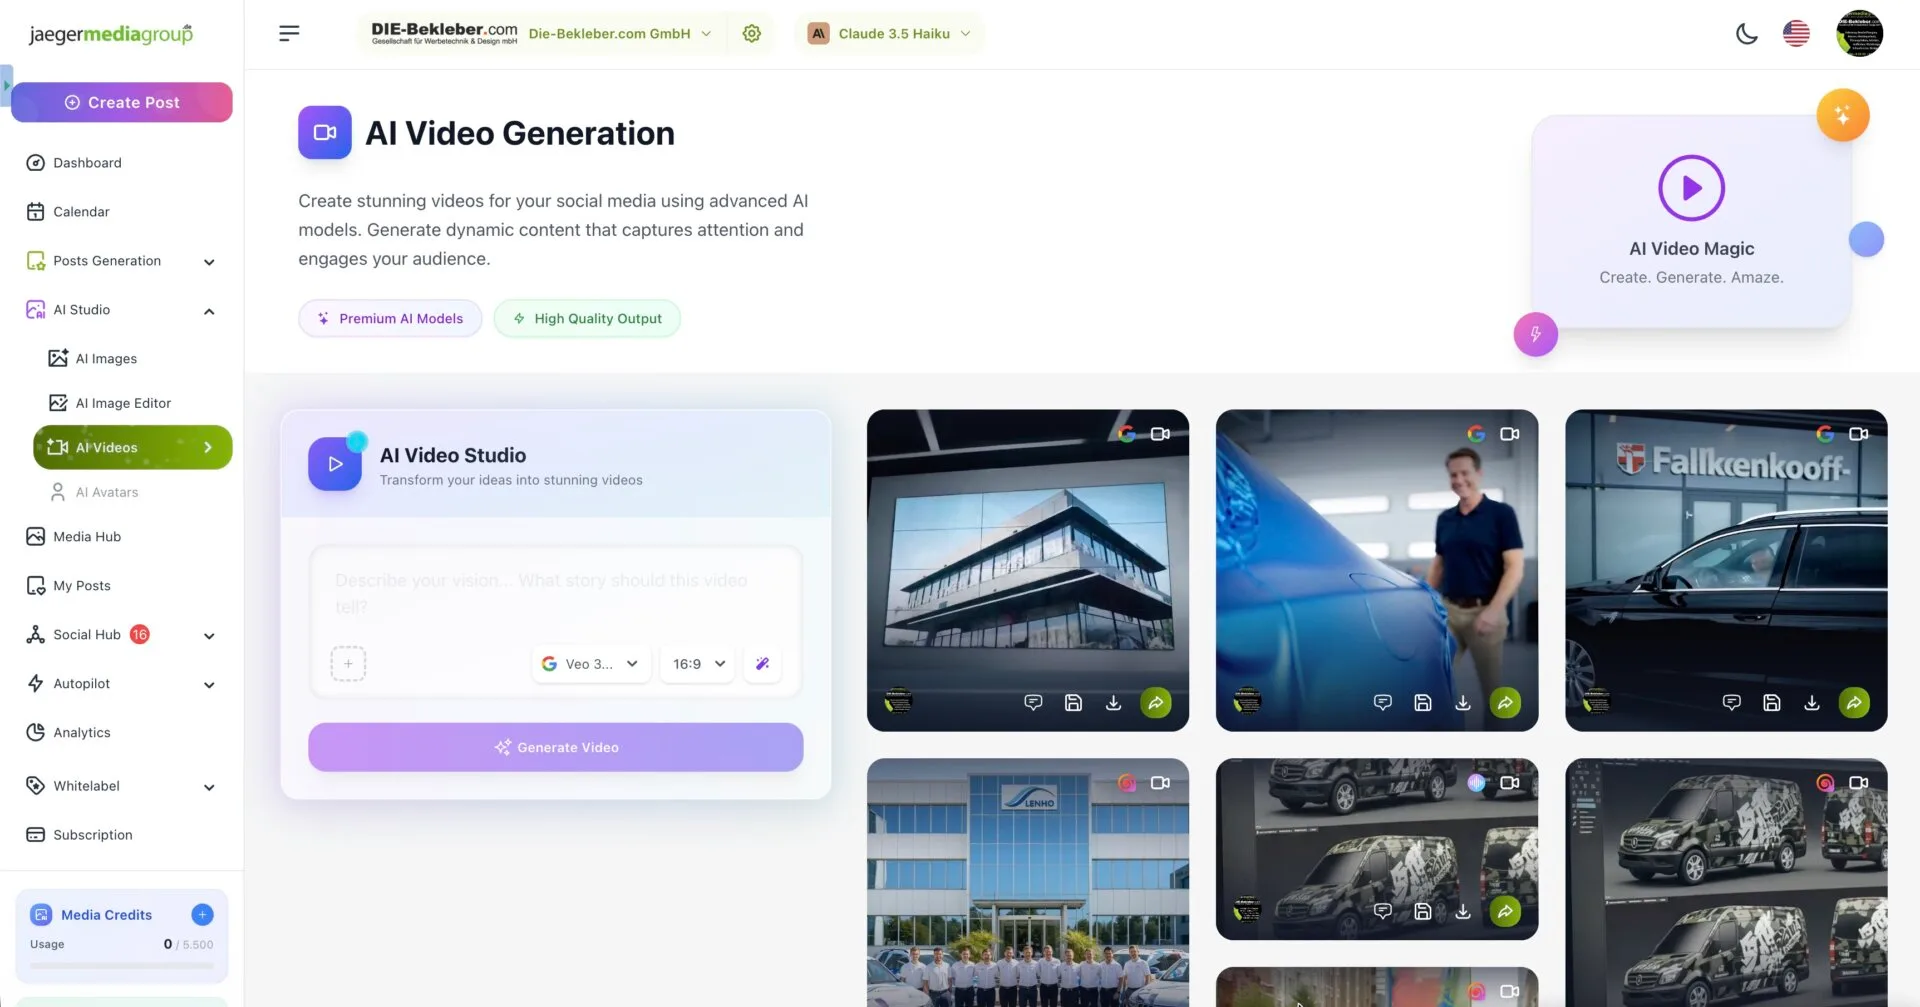Open the Claude 3.5 Haiku model selector
The width and height of the screenshot is (1920, 1007).
889,34
